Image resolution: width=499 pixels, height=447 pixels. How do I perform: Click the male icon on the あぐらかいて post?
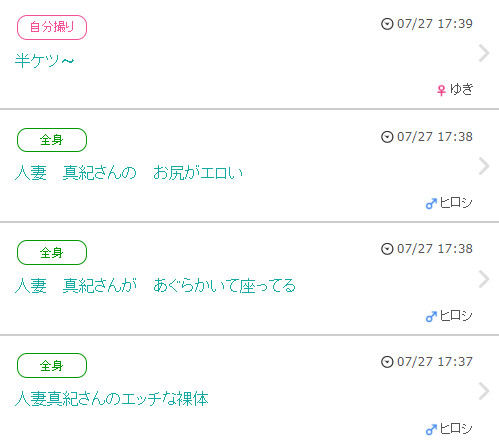(431, 316)
